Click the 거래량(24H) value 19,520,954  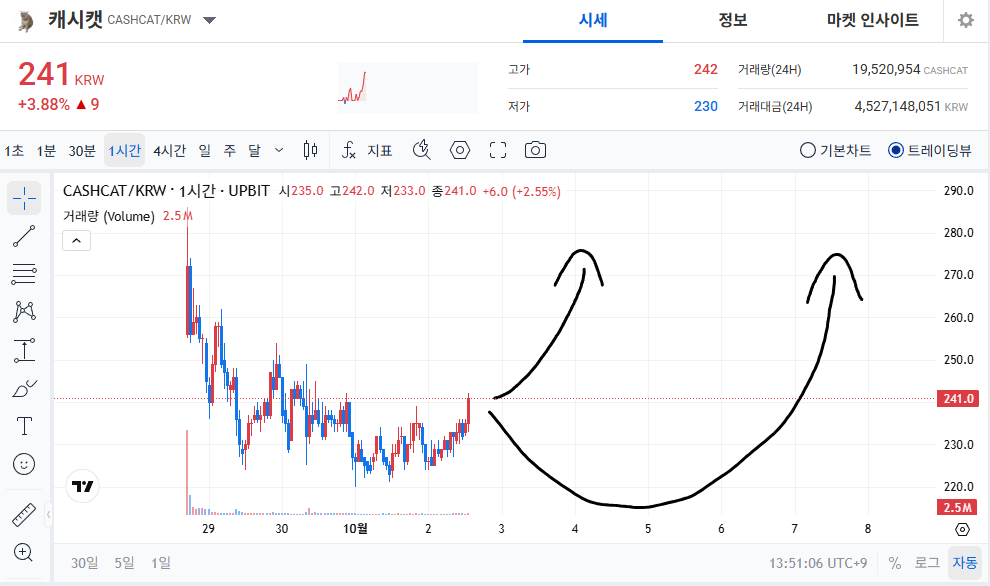coord(886,69)
